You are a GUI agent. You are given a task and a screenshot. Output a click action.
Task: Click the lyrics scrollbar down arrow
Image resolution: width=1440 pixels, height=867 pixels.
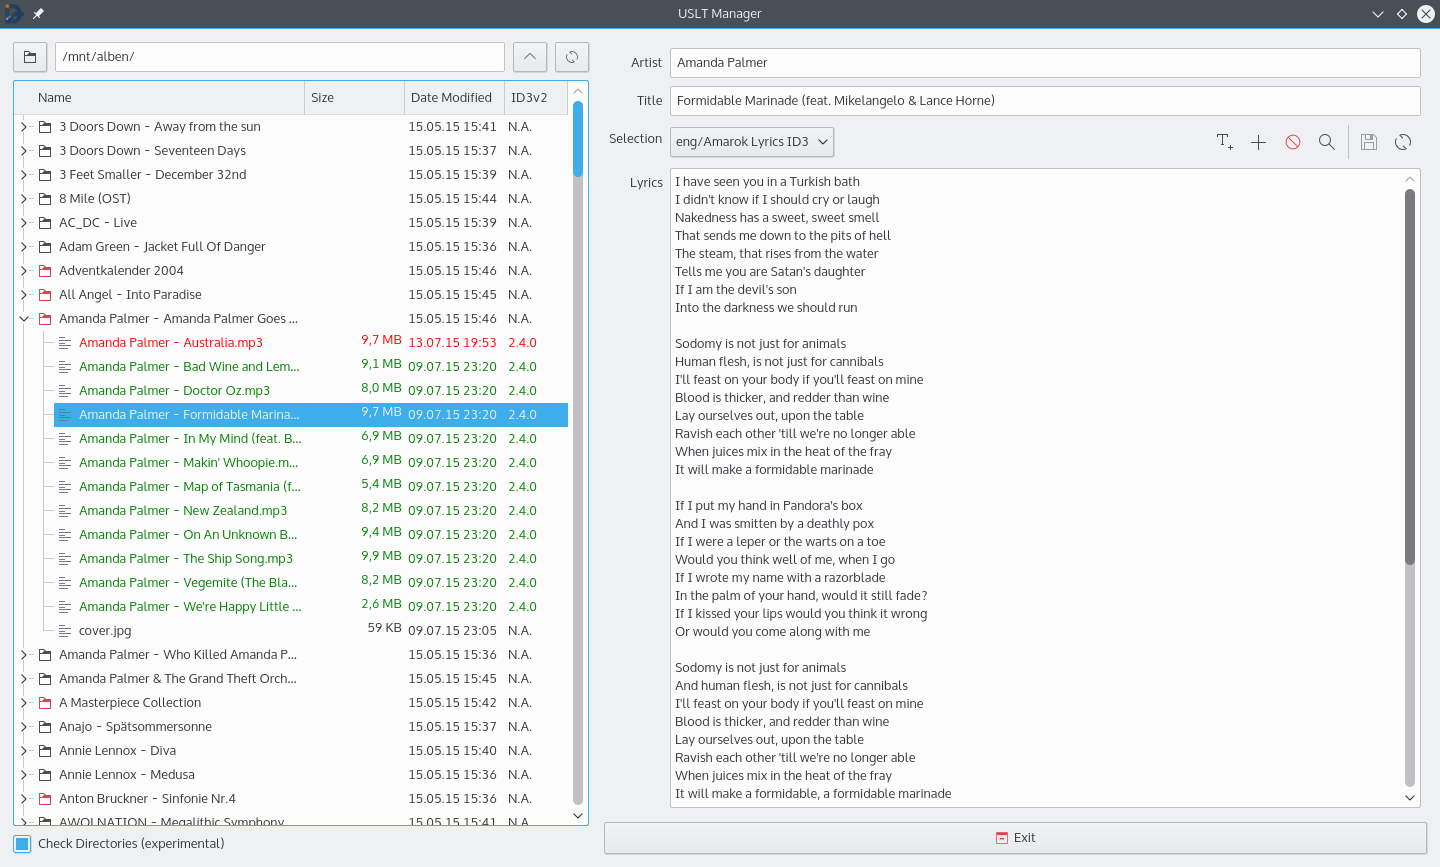pos(1410,798)
